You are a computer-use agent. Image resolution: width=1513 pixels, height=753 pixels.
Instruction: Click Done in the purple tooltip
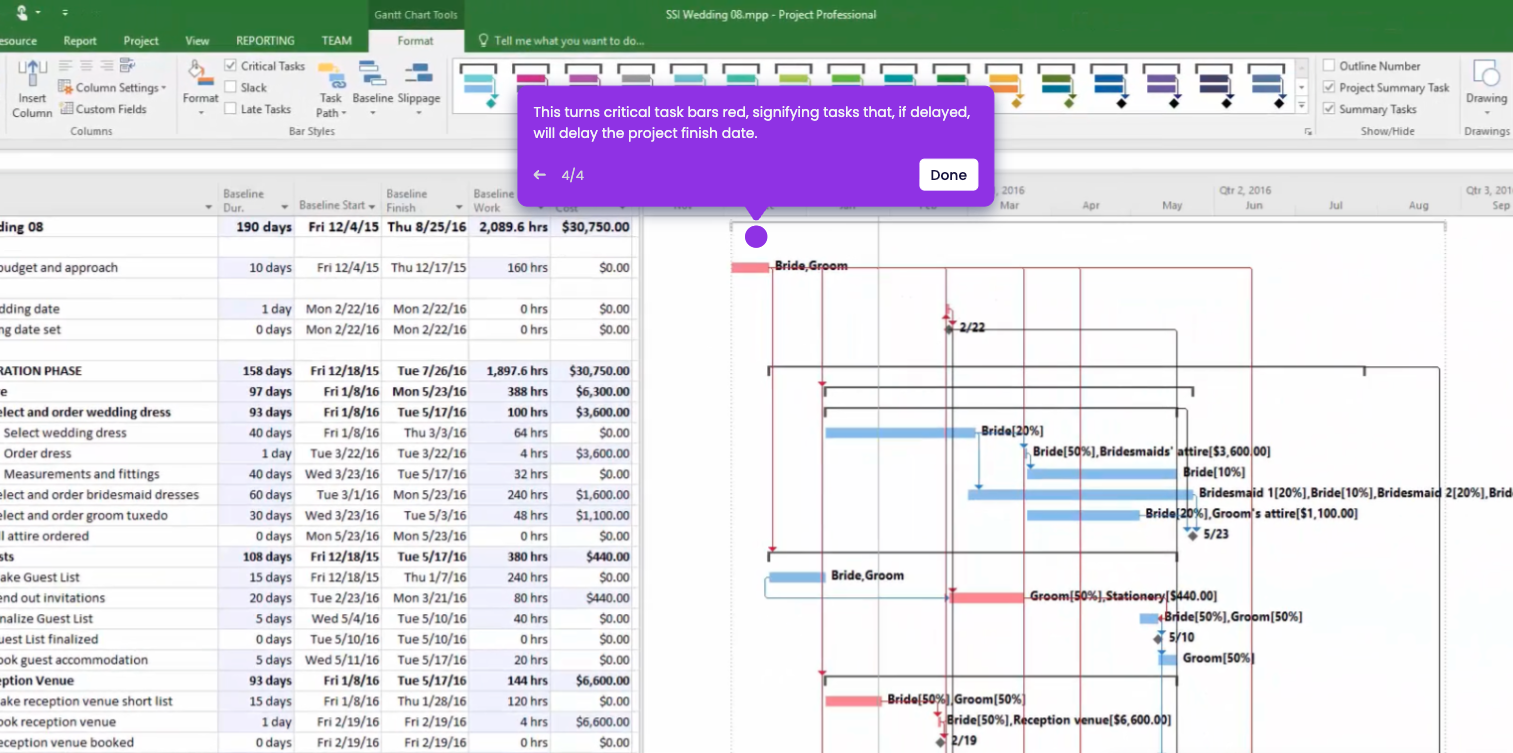(x=948, y=175)
